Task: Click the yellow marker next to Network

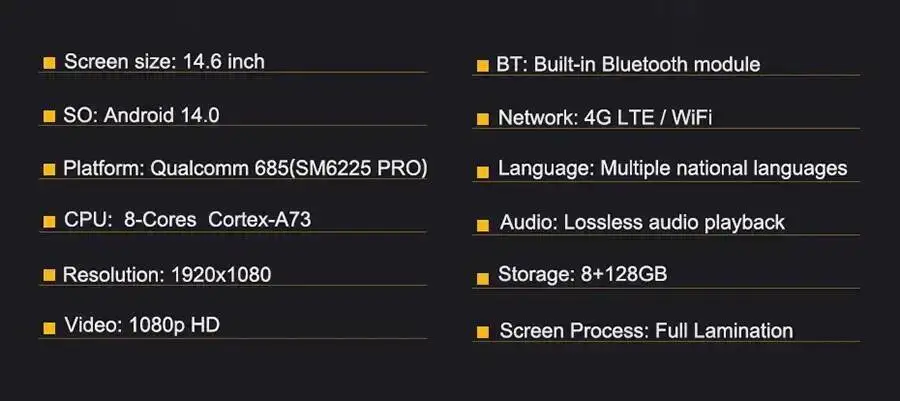Action: (x=483, y=119)
